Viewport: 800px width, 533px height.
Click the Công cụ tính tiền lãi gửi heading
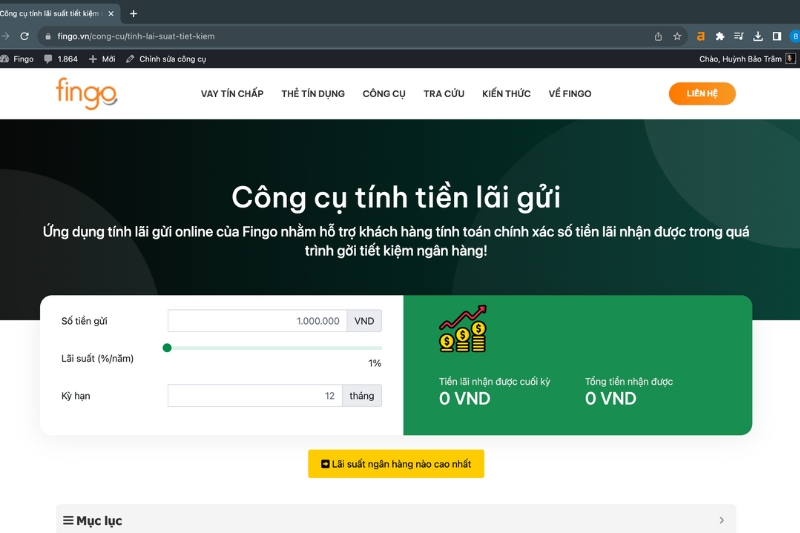[396, 197]
